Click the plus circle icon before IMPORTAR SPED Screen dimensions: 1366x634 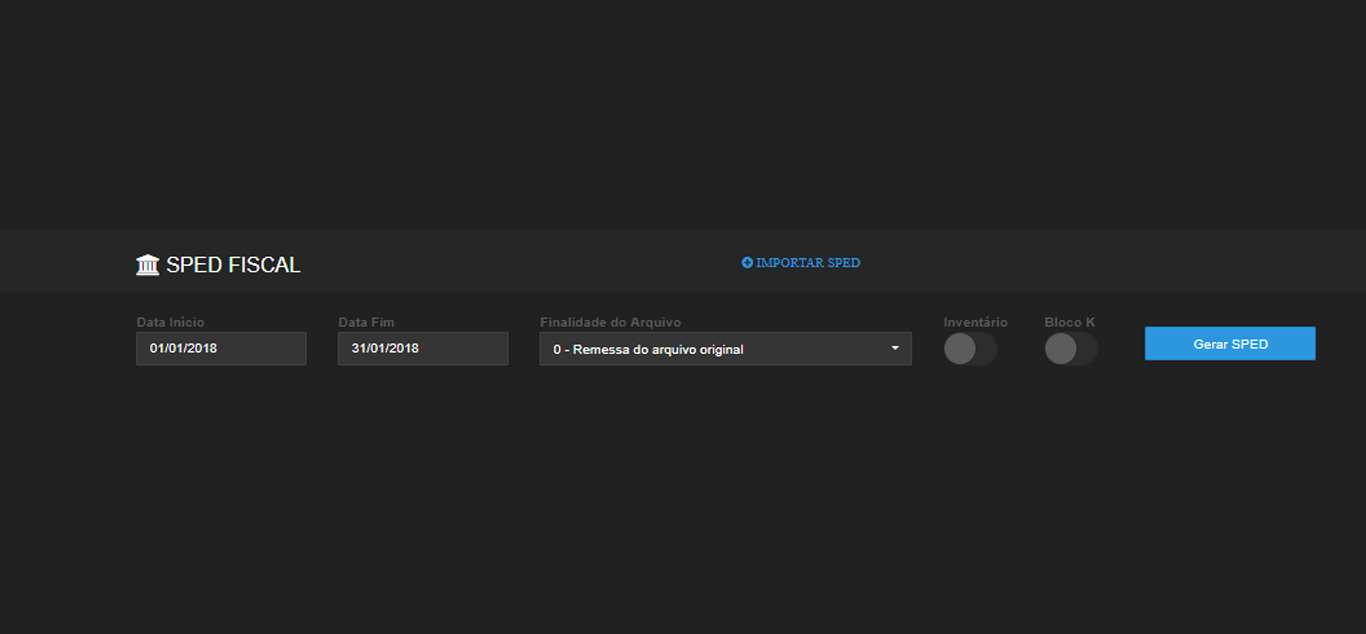click(747, 263)
